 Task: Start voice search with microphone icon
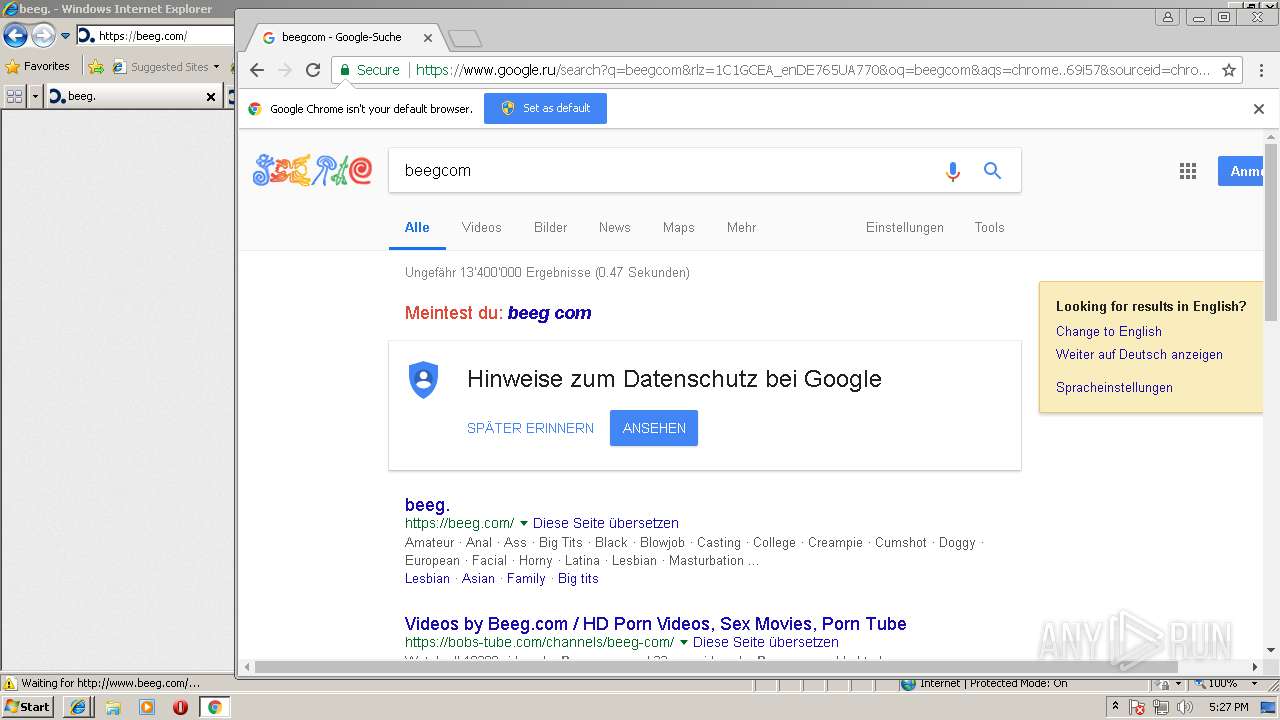(x=953, y=171)
